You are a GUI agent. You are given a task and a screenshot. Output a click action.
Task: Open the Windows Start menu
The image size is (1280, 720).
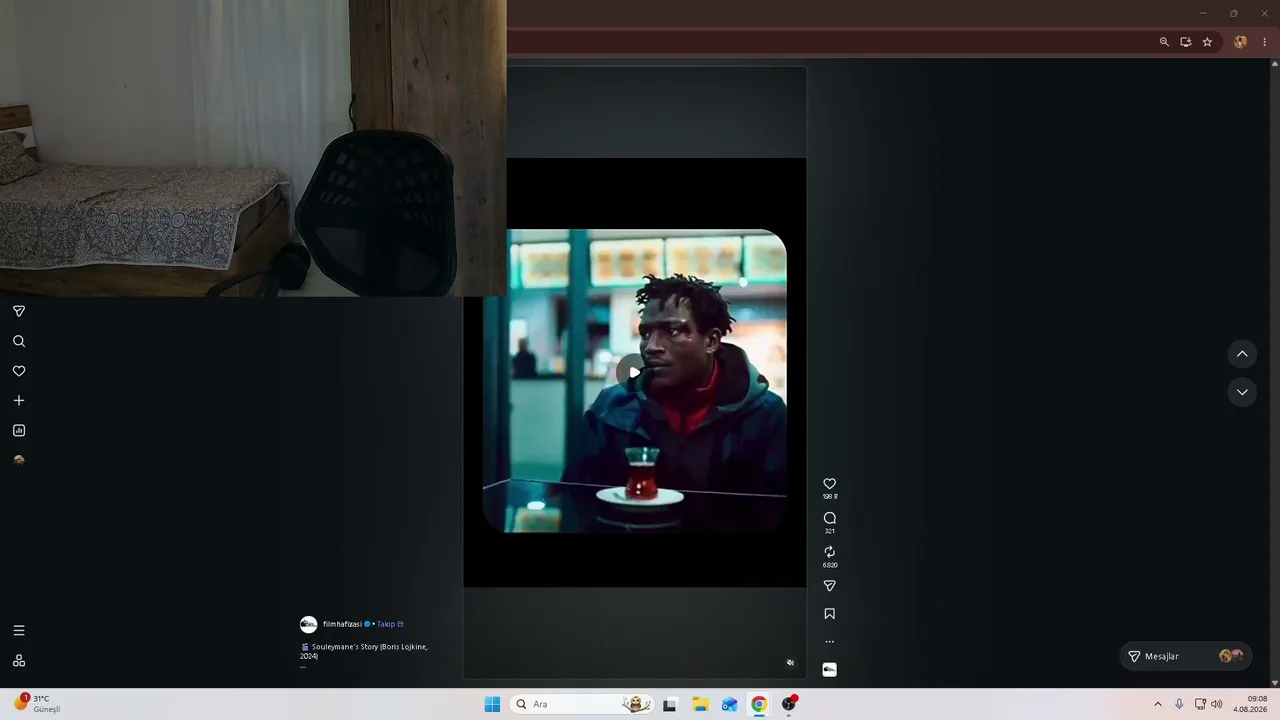(x=492, y=704)
